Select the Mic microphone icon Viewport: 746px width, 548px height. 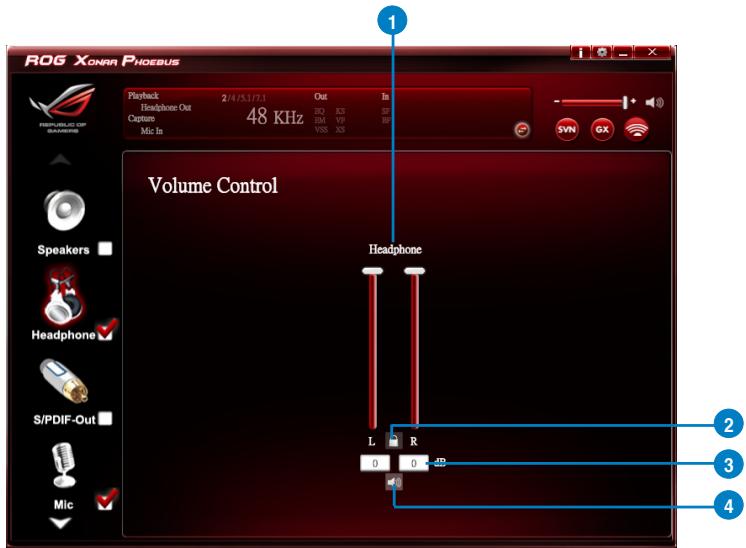63,466
